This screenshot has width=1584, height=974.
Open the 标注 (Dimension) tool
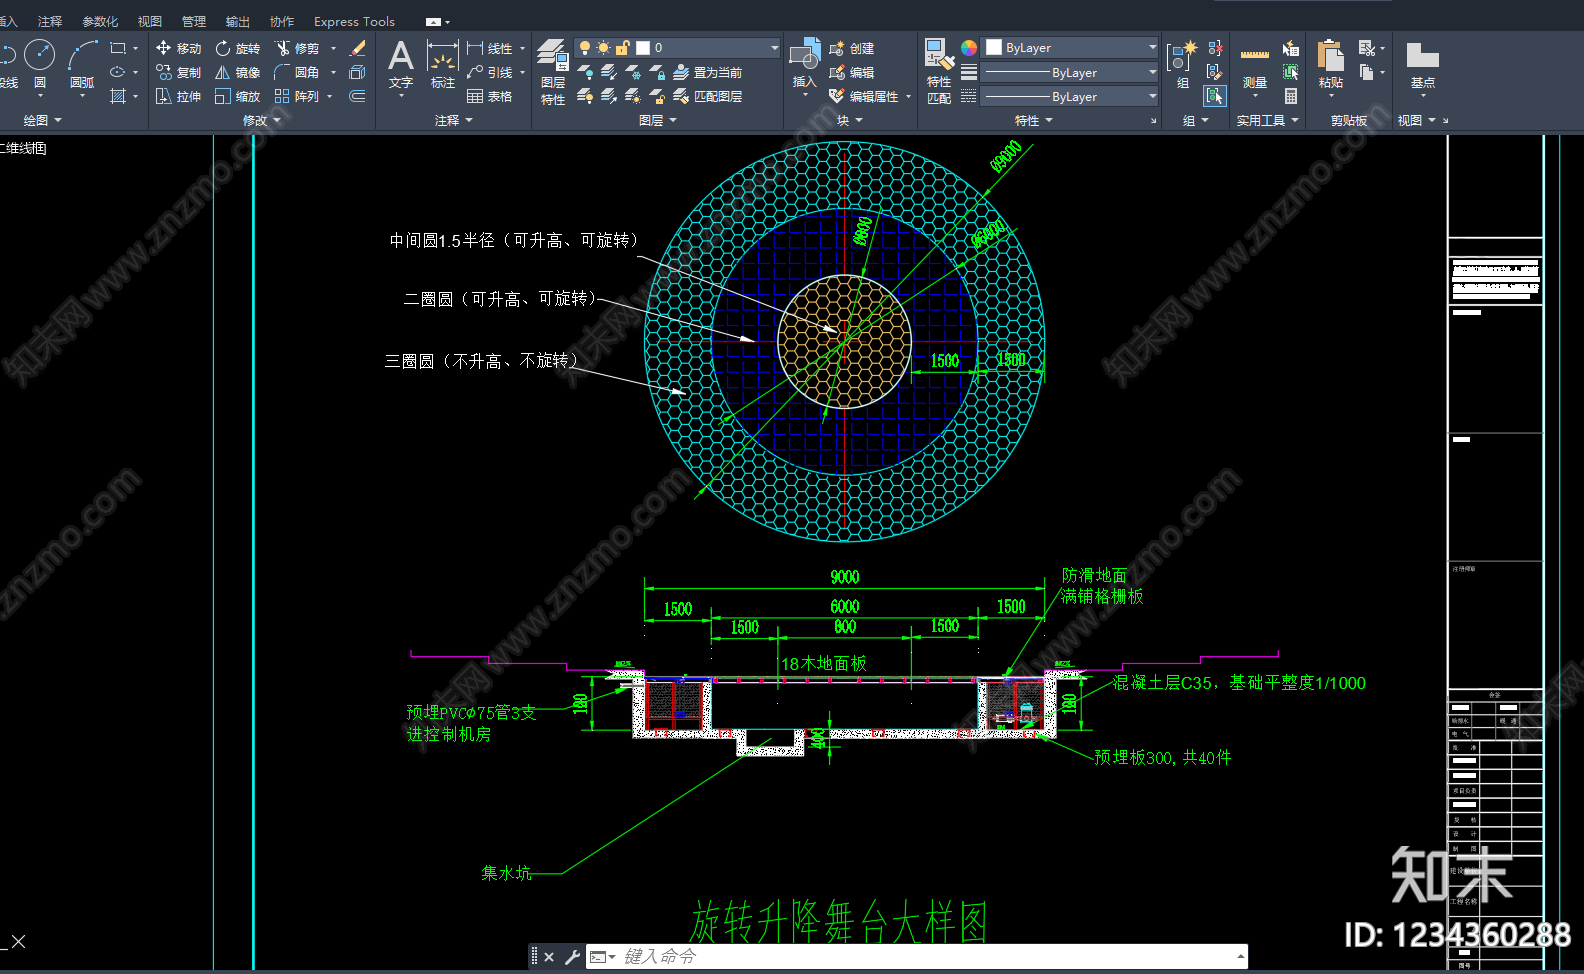442,64
